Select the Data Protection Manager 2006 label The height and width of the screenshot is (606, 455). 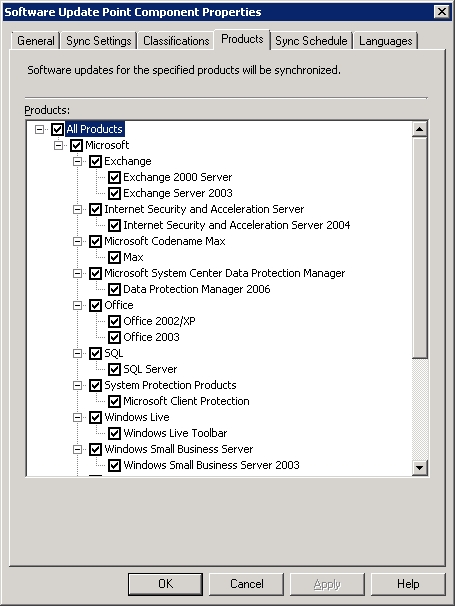coord(197,289)
